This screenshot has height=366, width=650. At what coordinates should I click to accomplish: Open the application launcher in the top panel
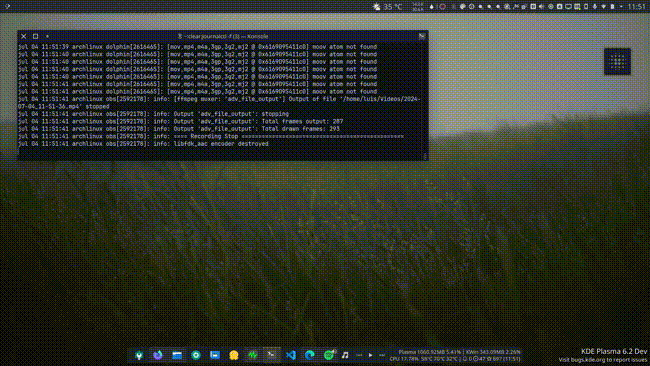(x=7, y=6)
